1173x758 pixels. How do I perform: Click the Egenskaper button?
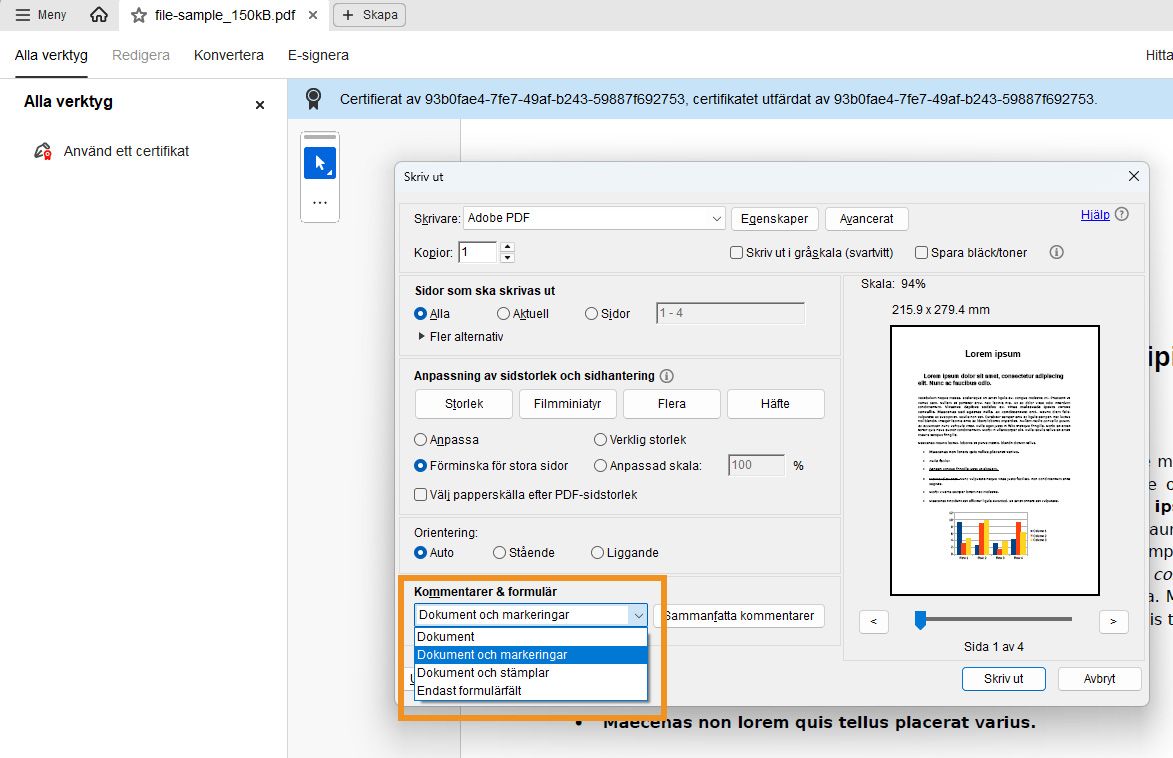774,218
